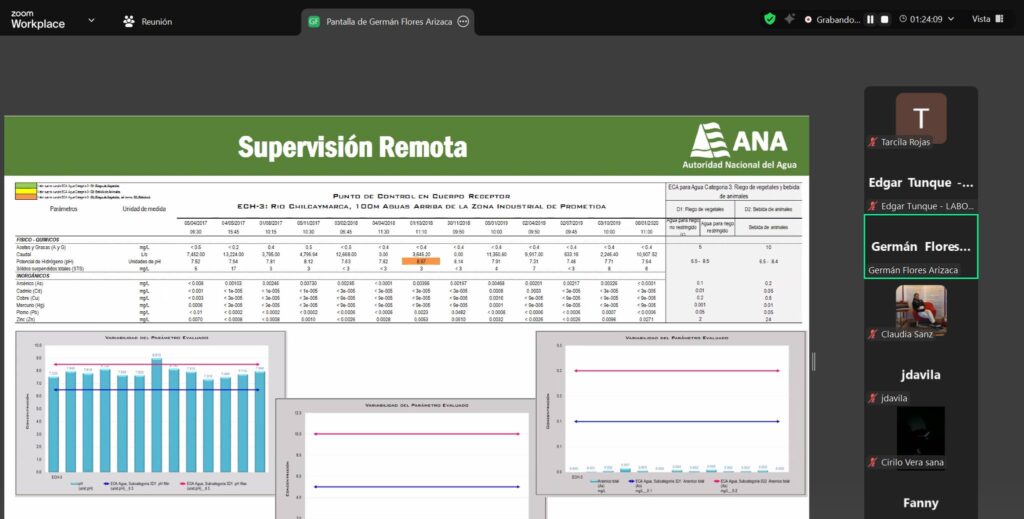This screenshot has width=1024, height=519.
Task: Expand the dropdown next to meeting timer
Action: (953, 20)
